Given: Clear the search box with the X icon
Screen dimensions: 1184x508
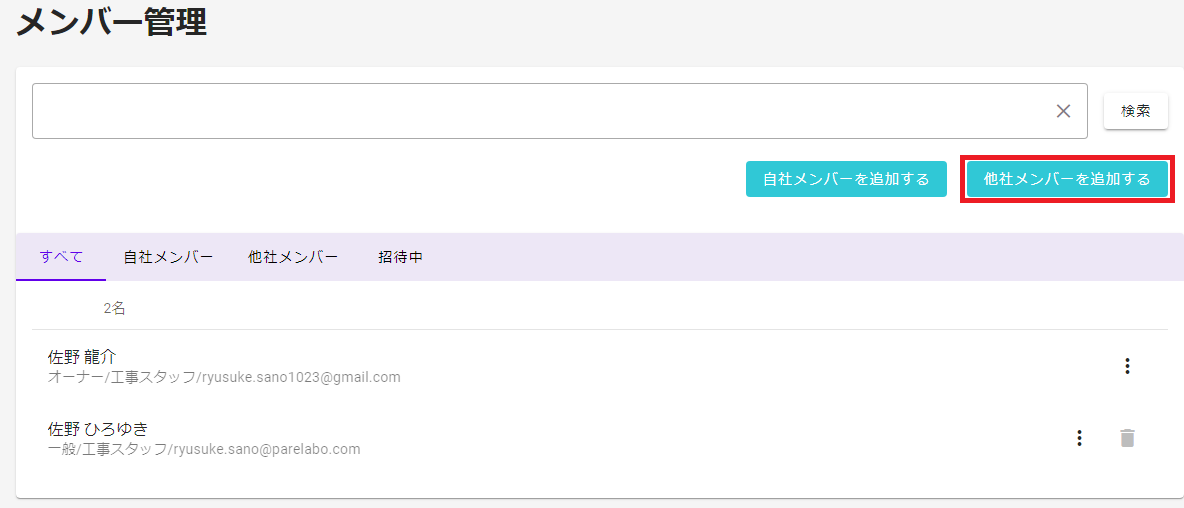Looking at the screenshot, I should 1063,111.
